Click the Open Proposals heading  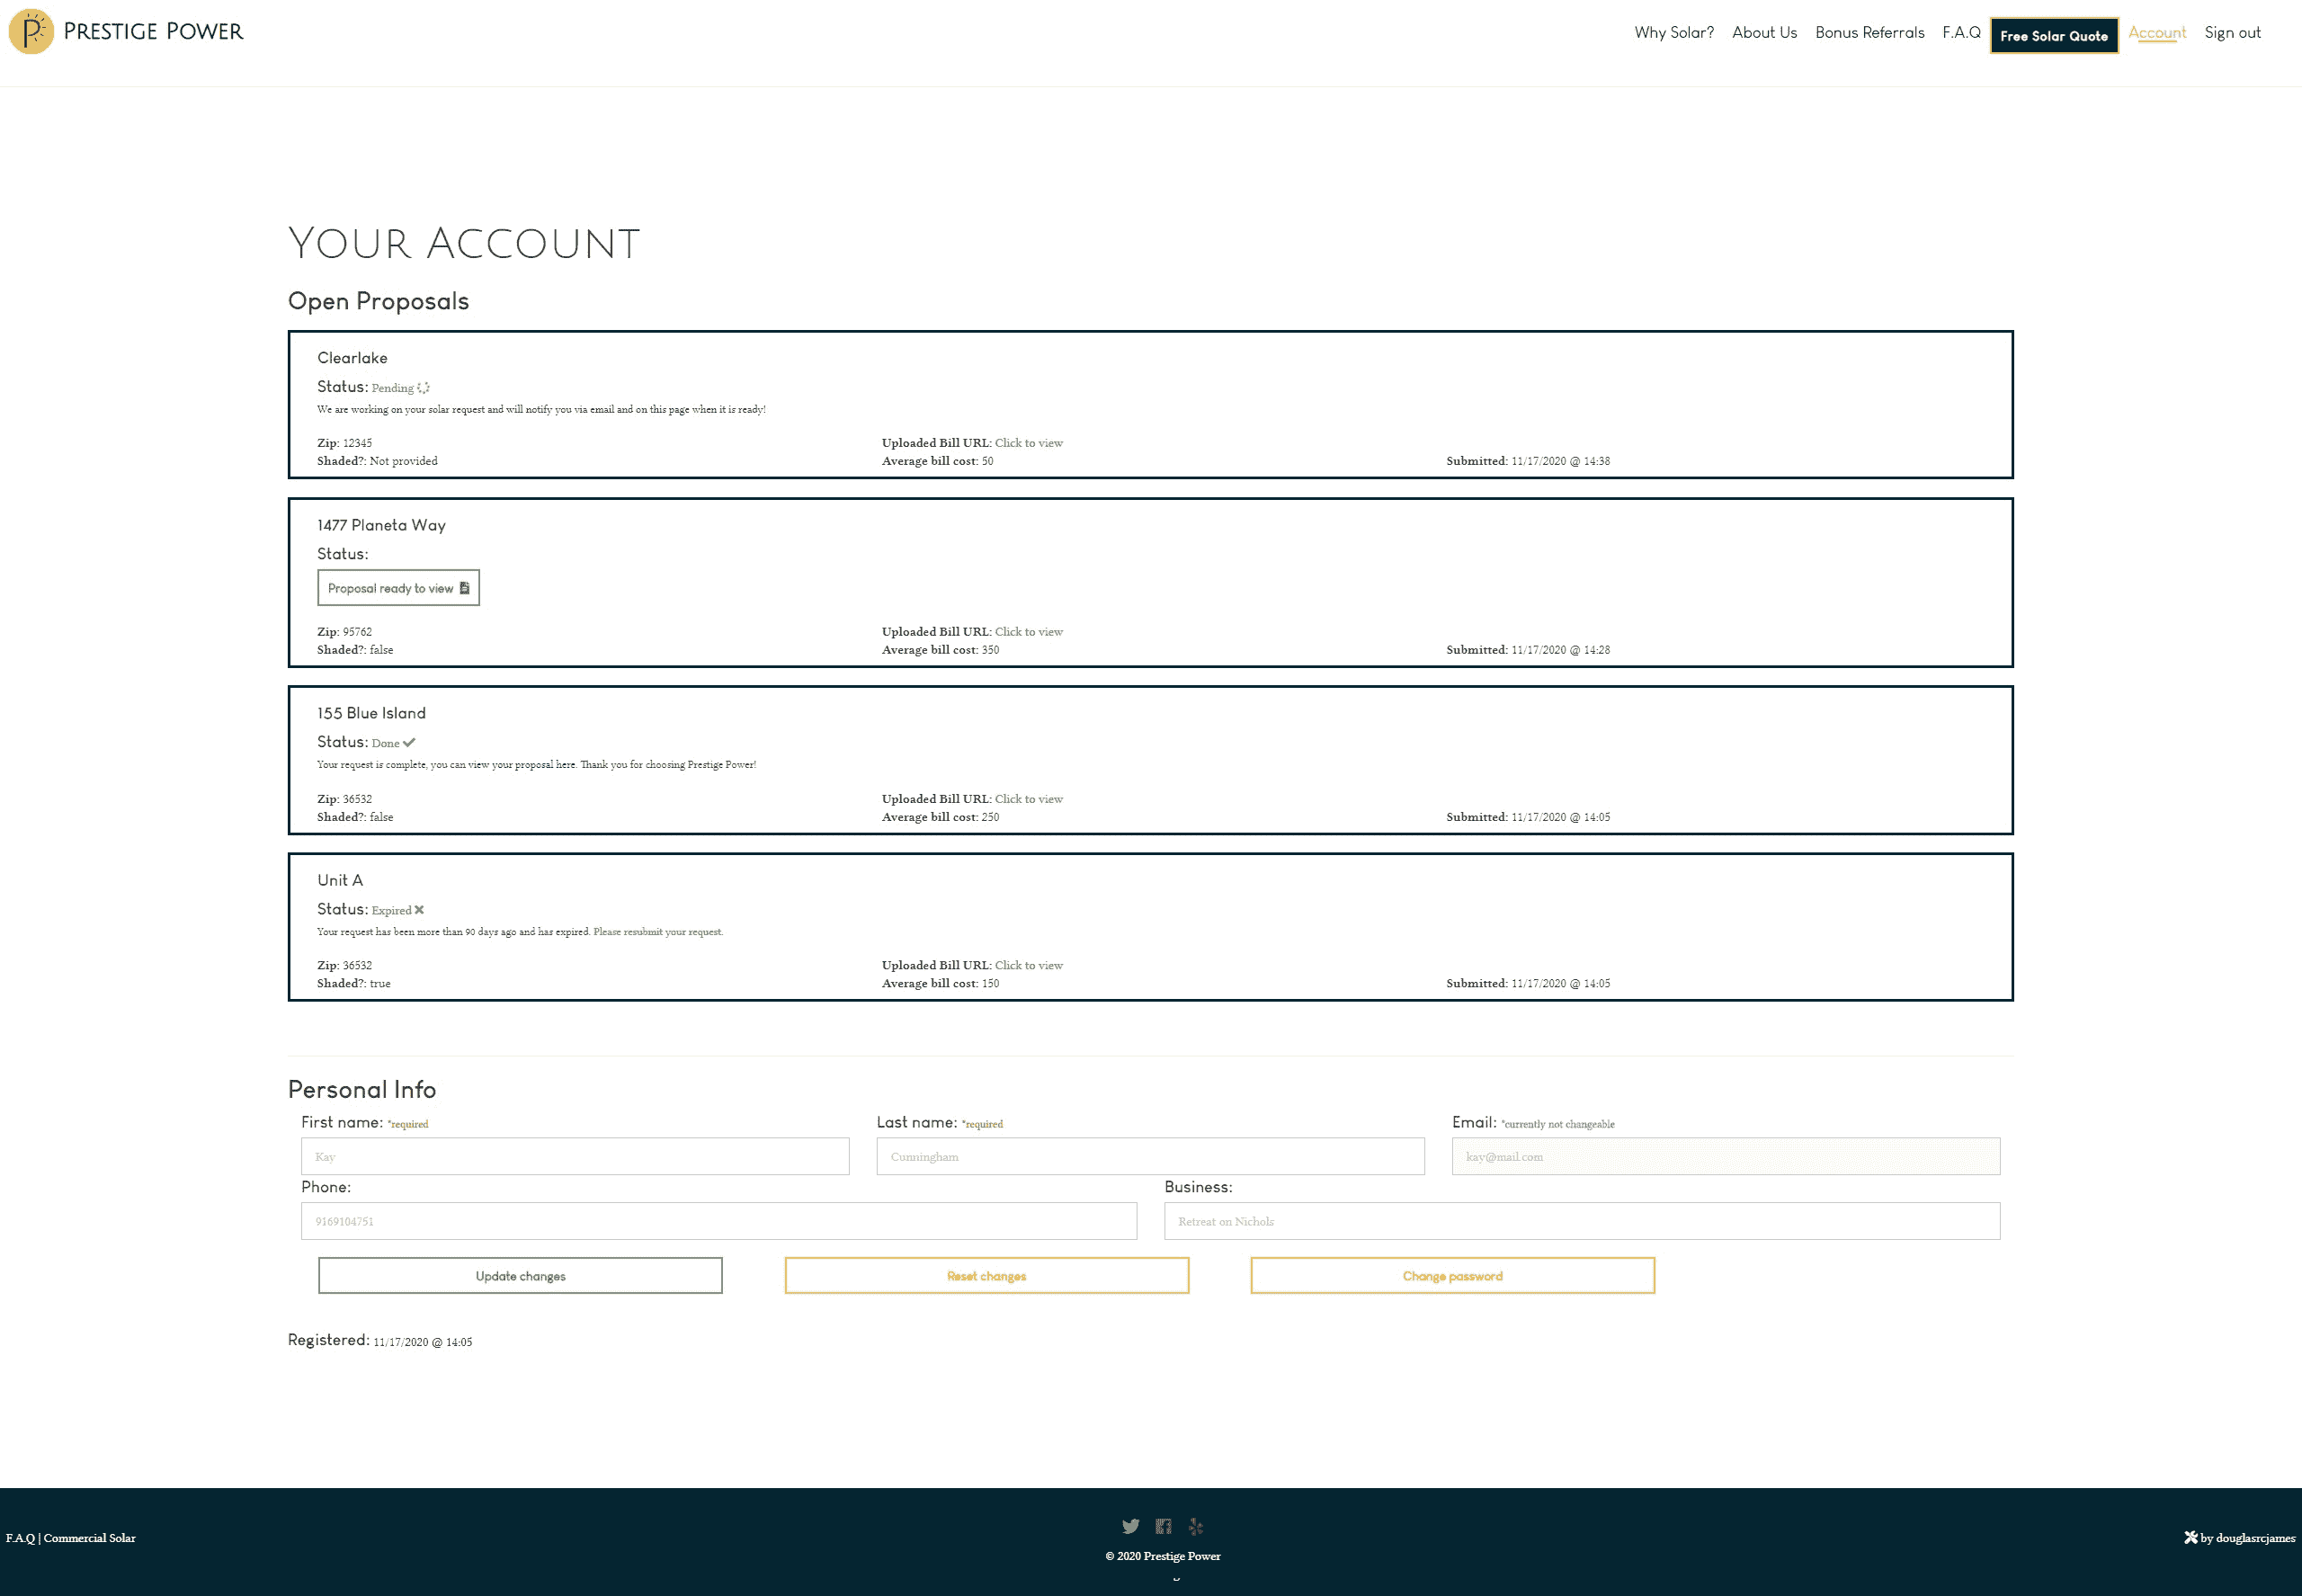378,301
